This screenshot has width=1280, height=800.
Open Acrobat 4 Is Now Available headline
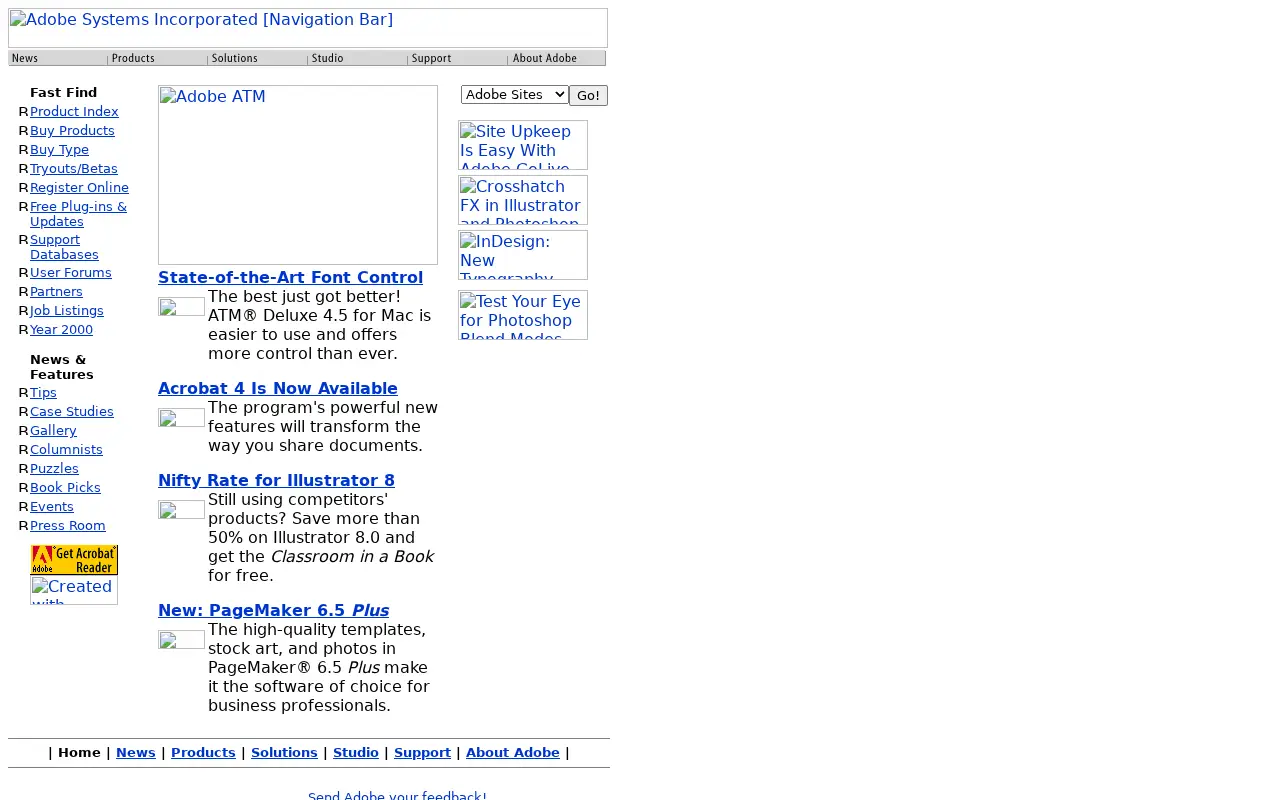pos(278,389)
